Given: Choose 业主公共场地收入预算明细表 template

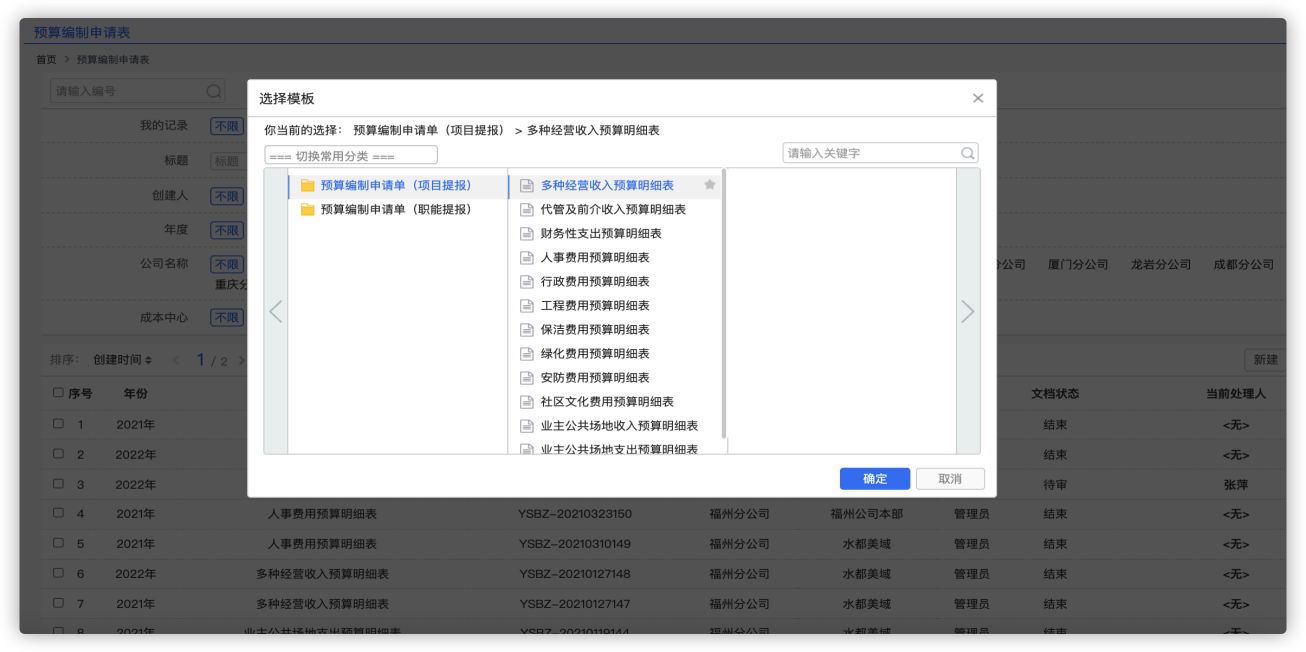Looking at the screenshot, I should (619, 426).
